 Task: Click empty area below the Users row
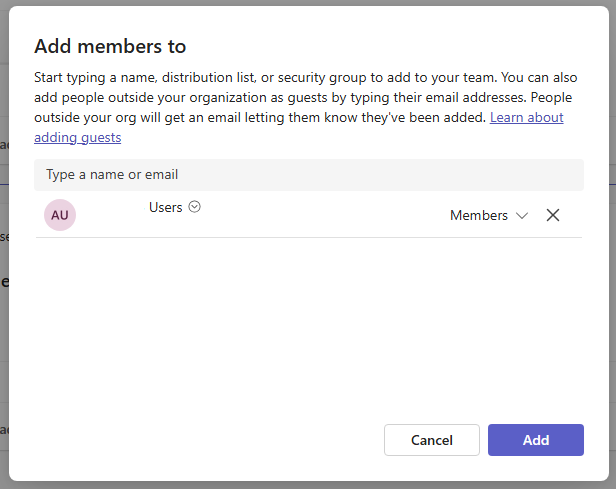[308, 320]
